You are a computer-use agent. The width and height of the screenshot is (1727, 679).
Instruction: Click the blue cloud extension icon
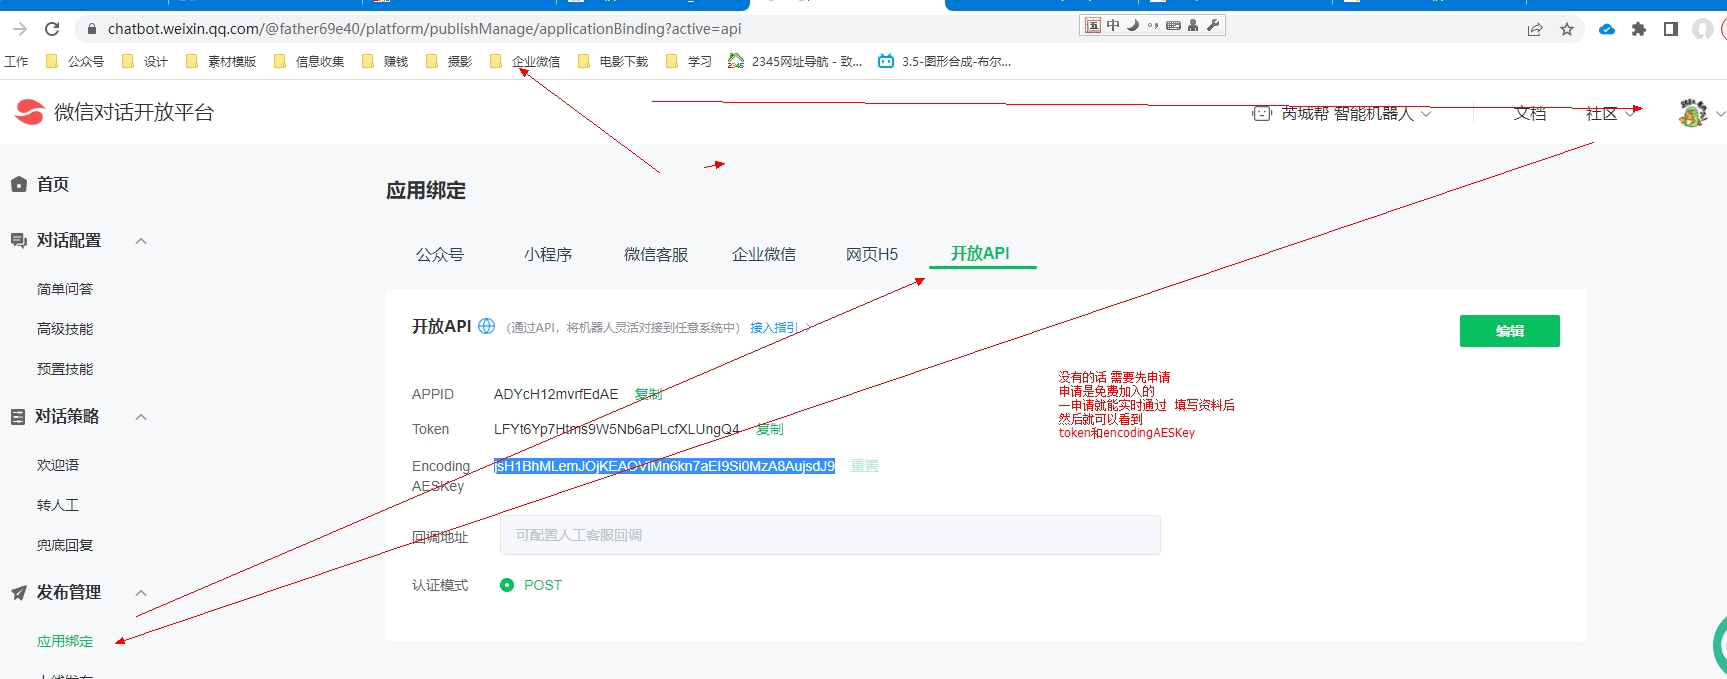click(x=1607, y=29)
